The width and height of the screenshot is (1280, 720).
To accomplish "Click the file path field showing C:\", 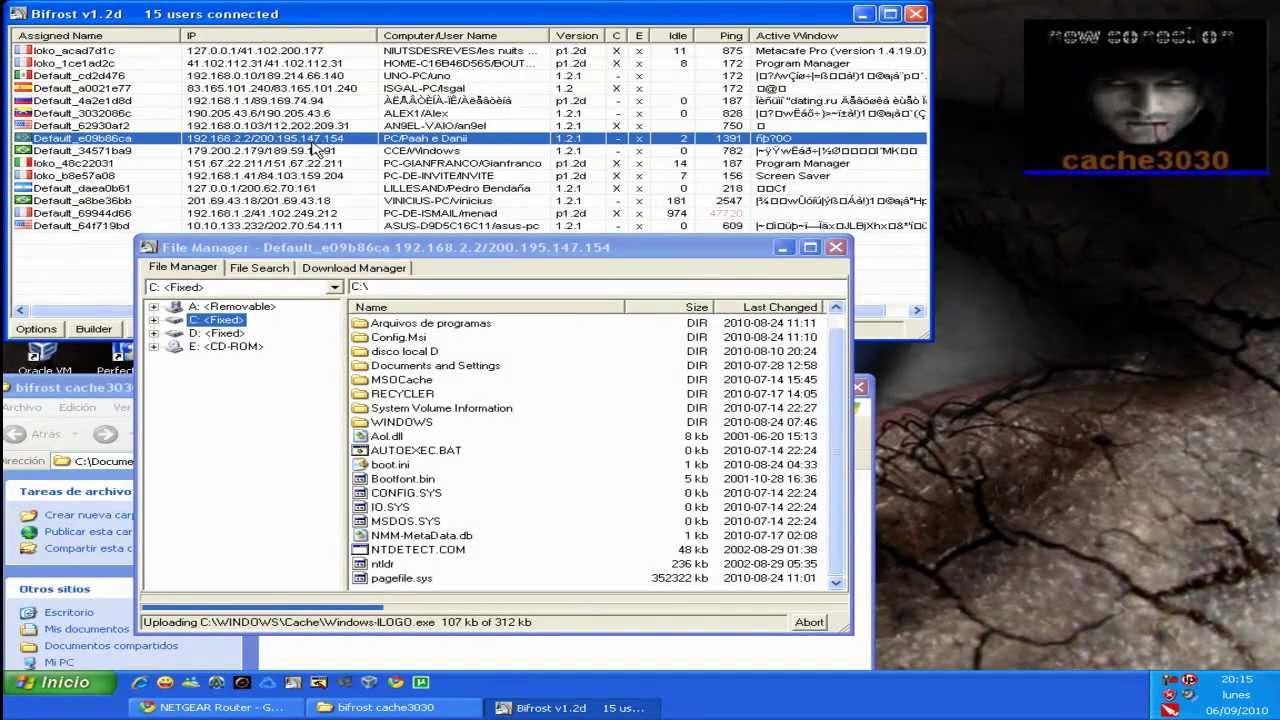I will tap(597, 287).
